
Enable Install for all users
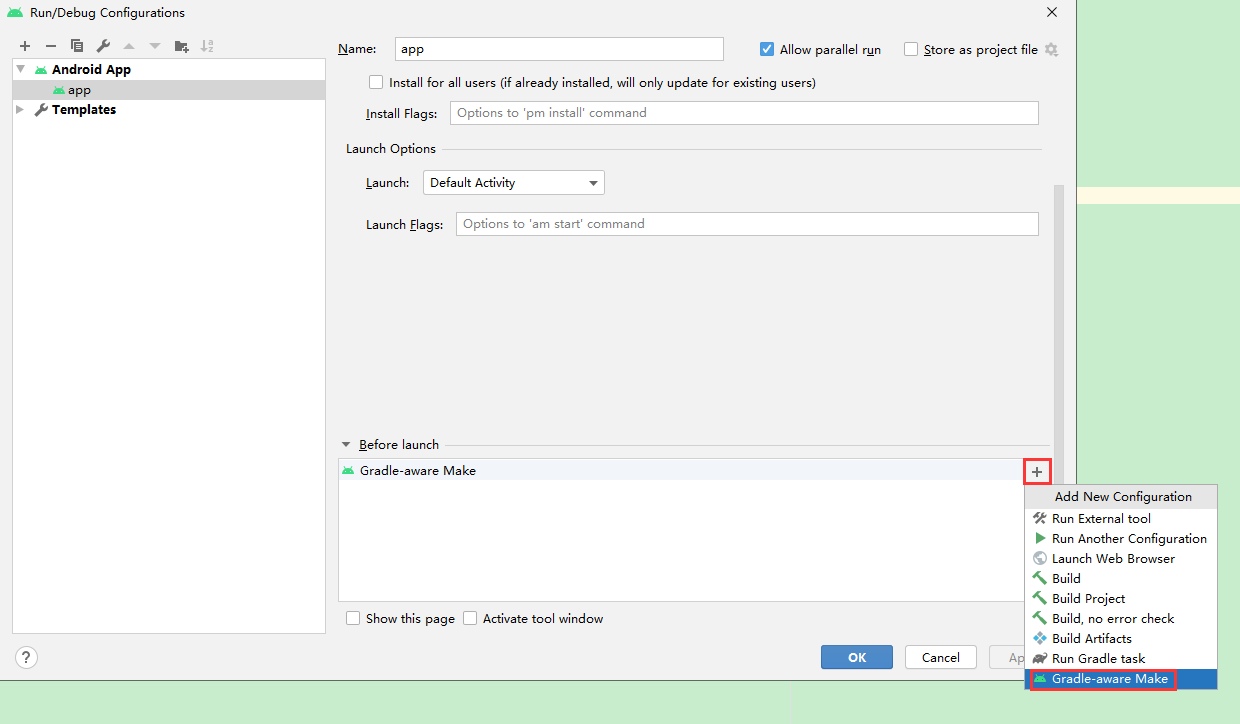tap(376, 82)
